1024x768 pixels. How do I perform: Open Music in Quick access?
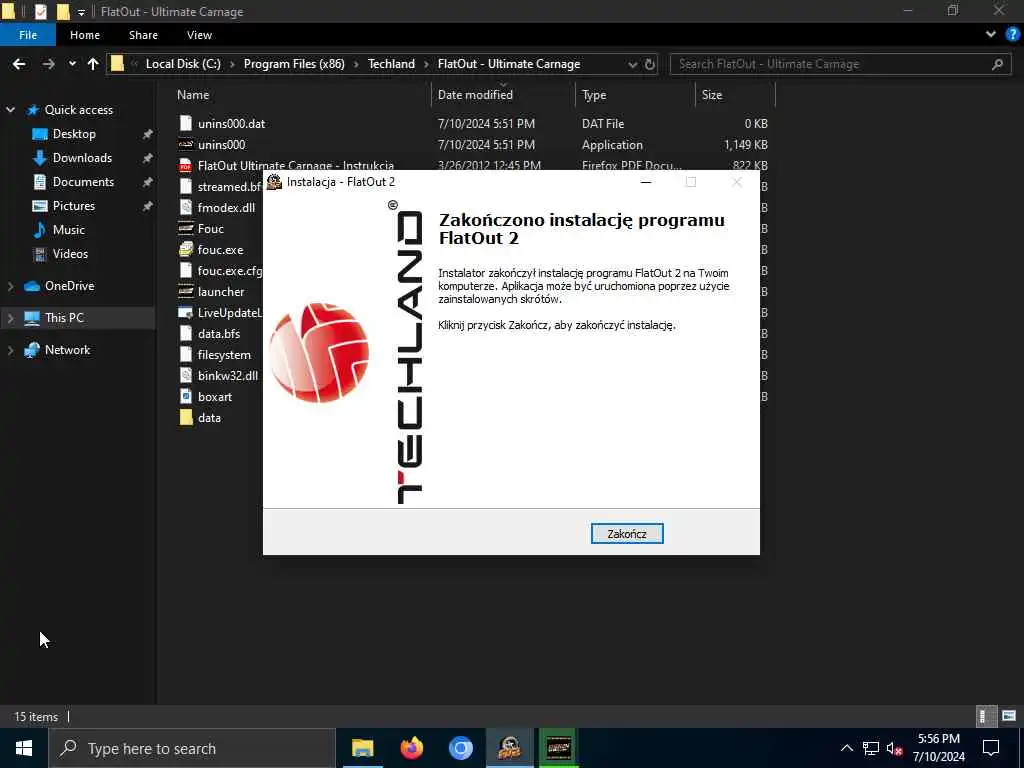pyautogui.click(x=69, y=230)
